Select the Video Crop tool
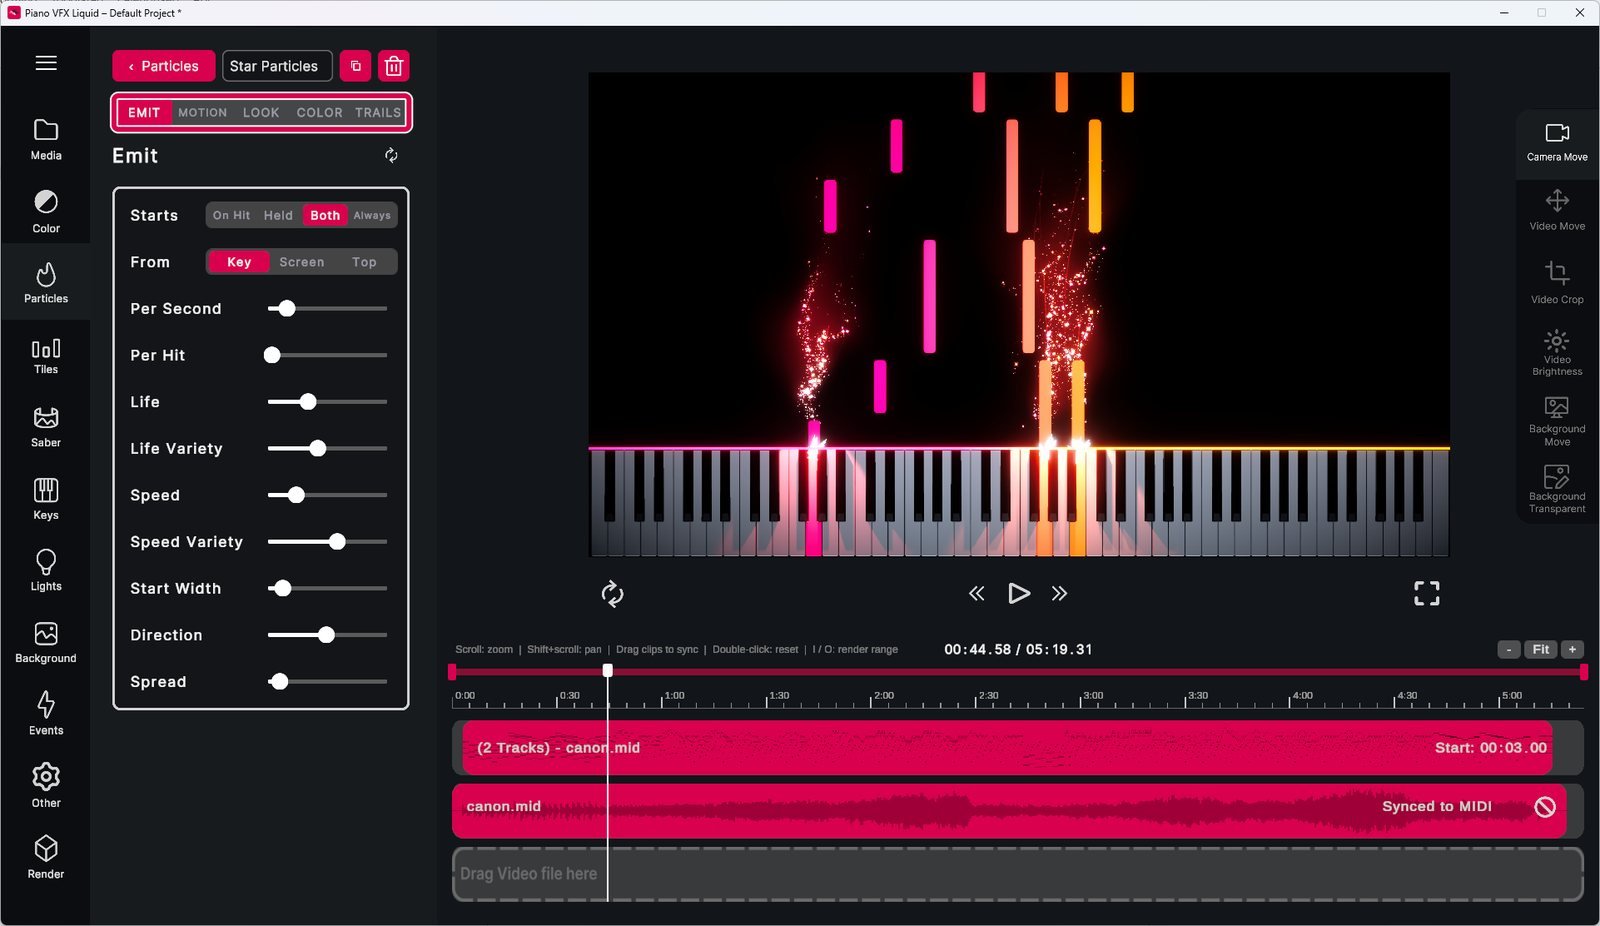 (1557, 283)
